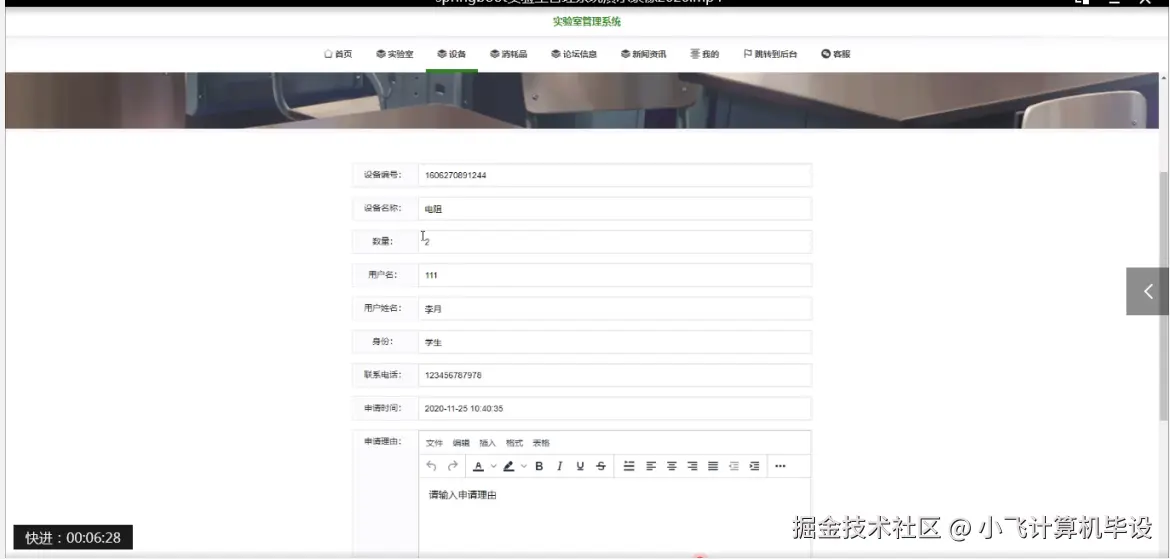
Task: Open the text color dropdown arrow
Action: pyautogui.click(x=493, y=466)
